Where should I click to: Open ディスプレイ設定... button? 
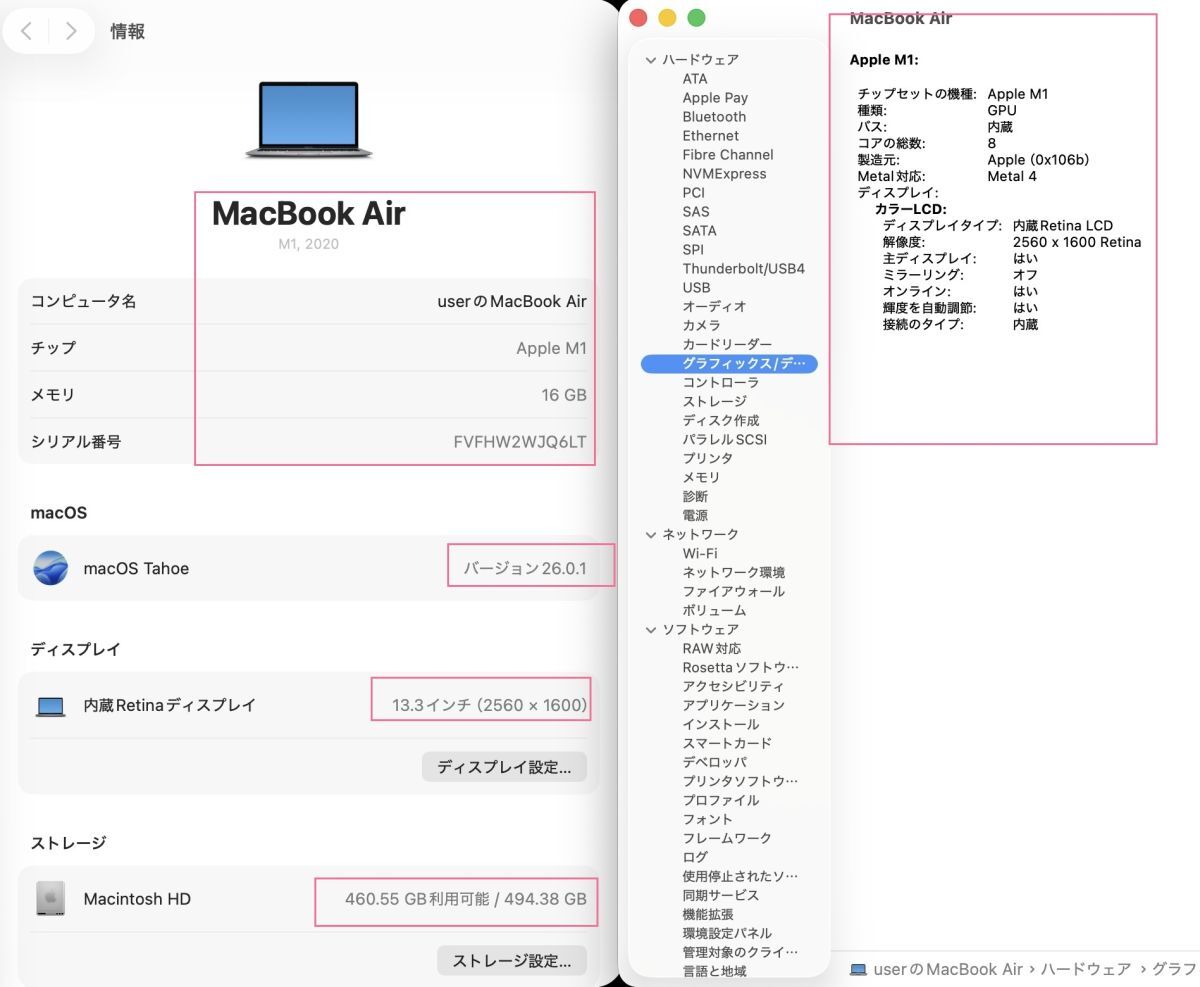click(504, 767)
